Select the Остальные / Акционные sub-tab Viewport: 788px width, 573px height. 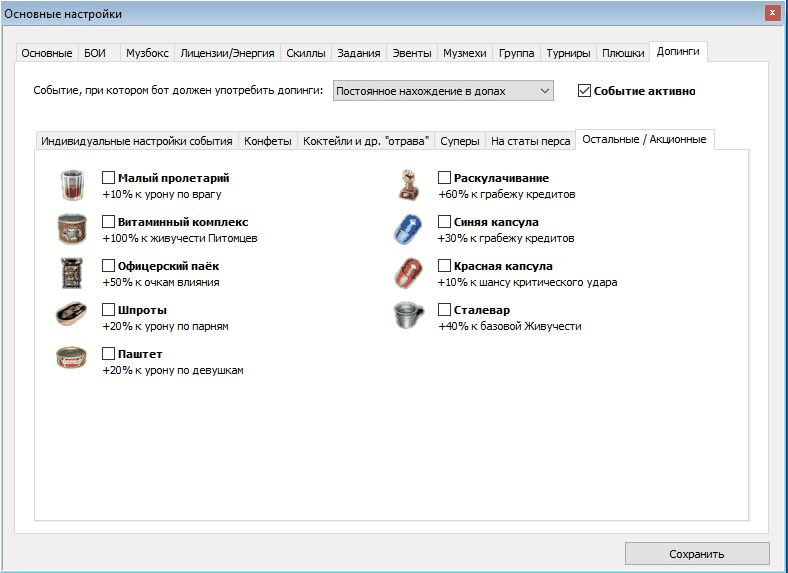pyautogui.click(x=644, y=139)
